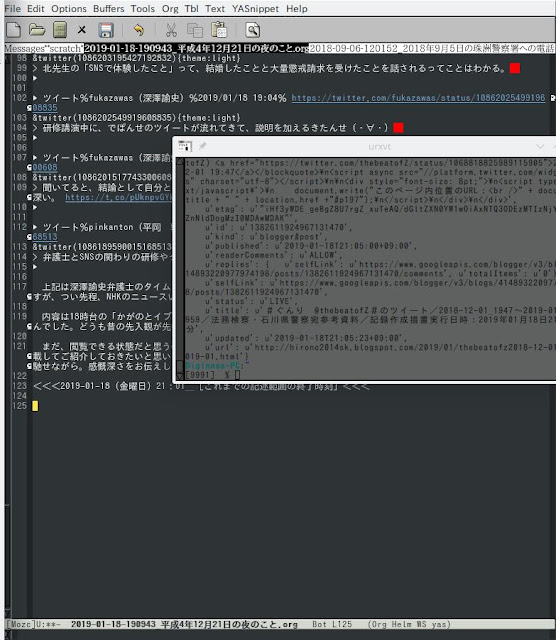Viewport: 556px width, 640px height.
Task: Toggle the heading triangle on line 115
Action: (35, 267)
